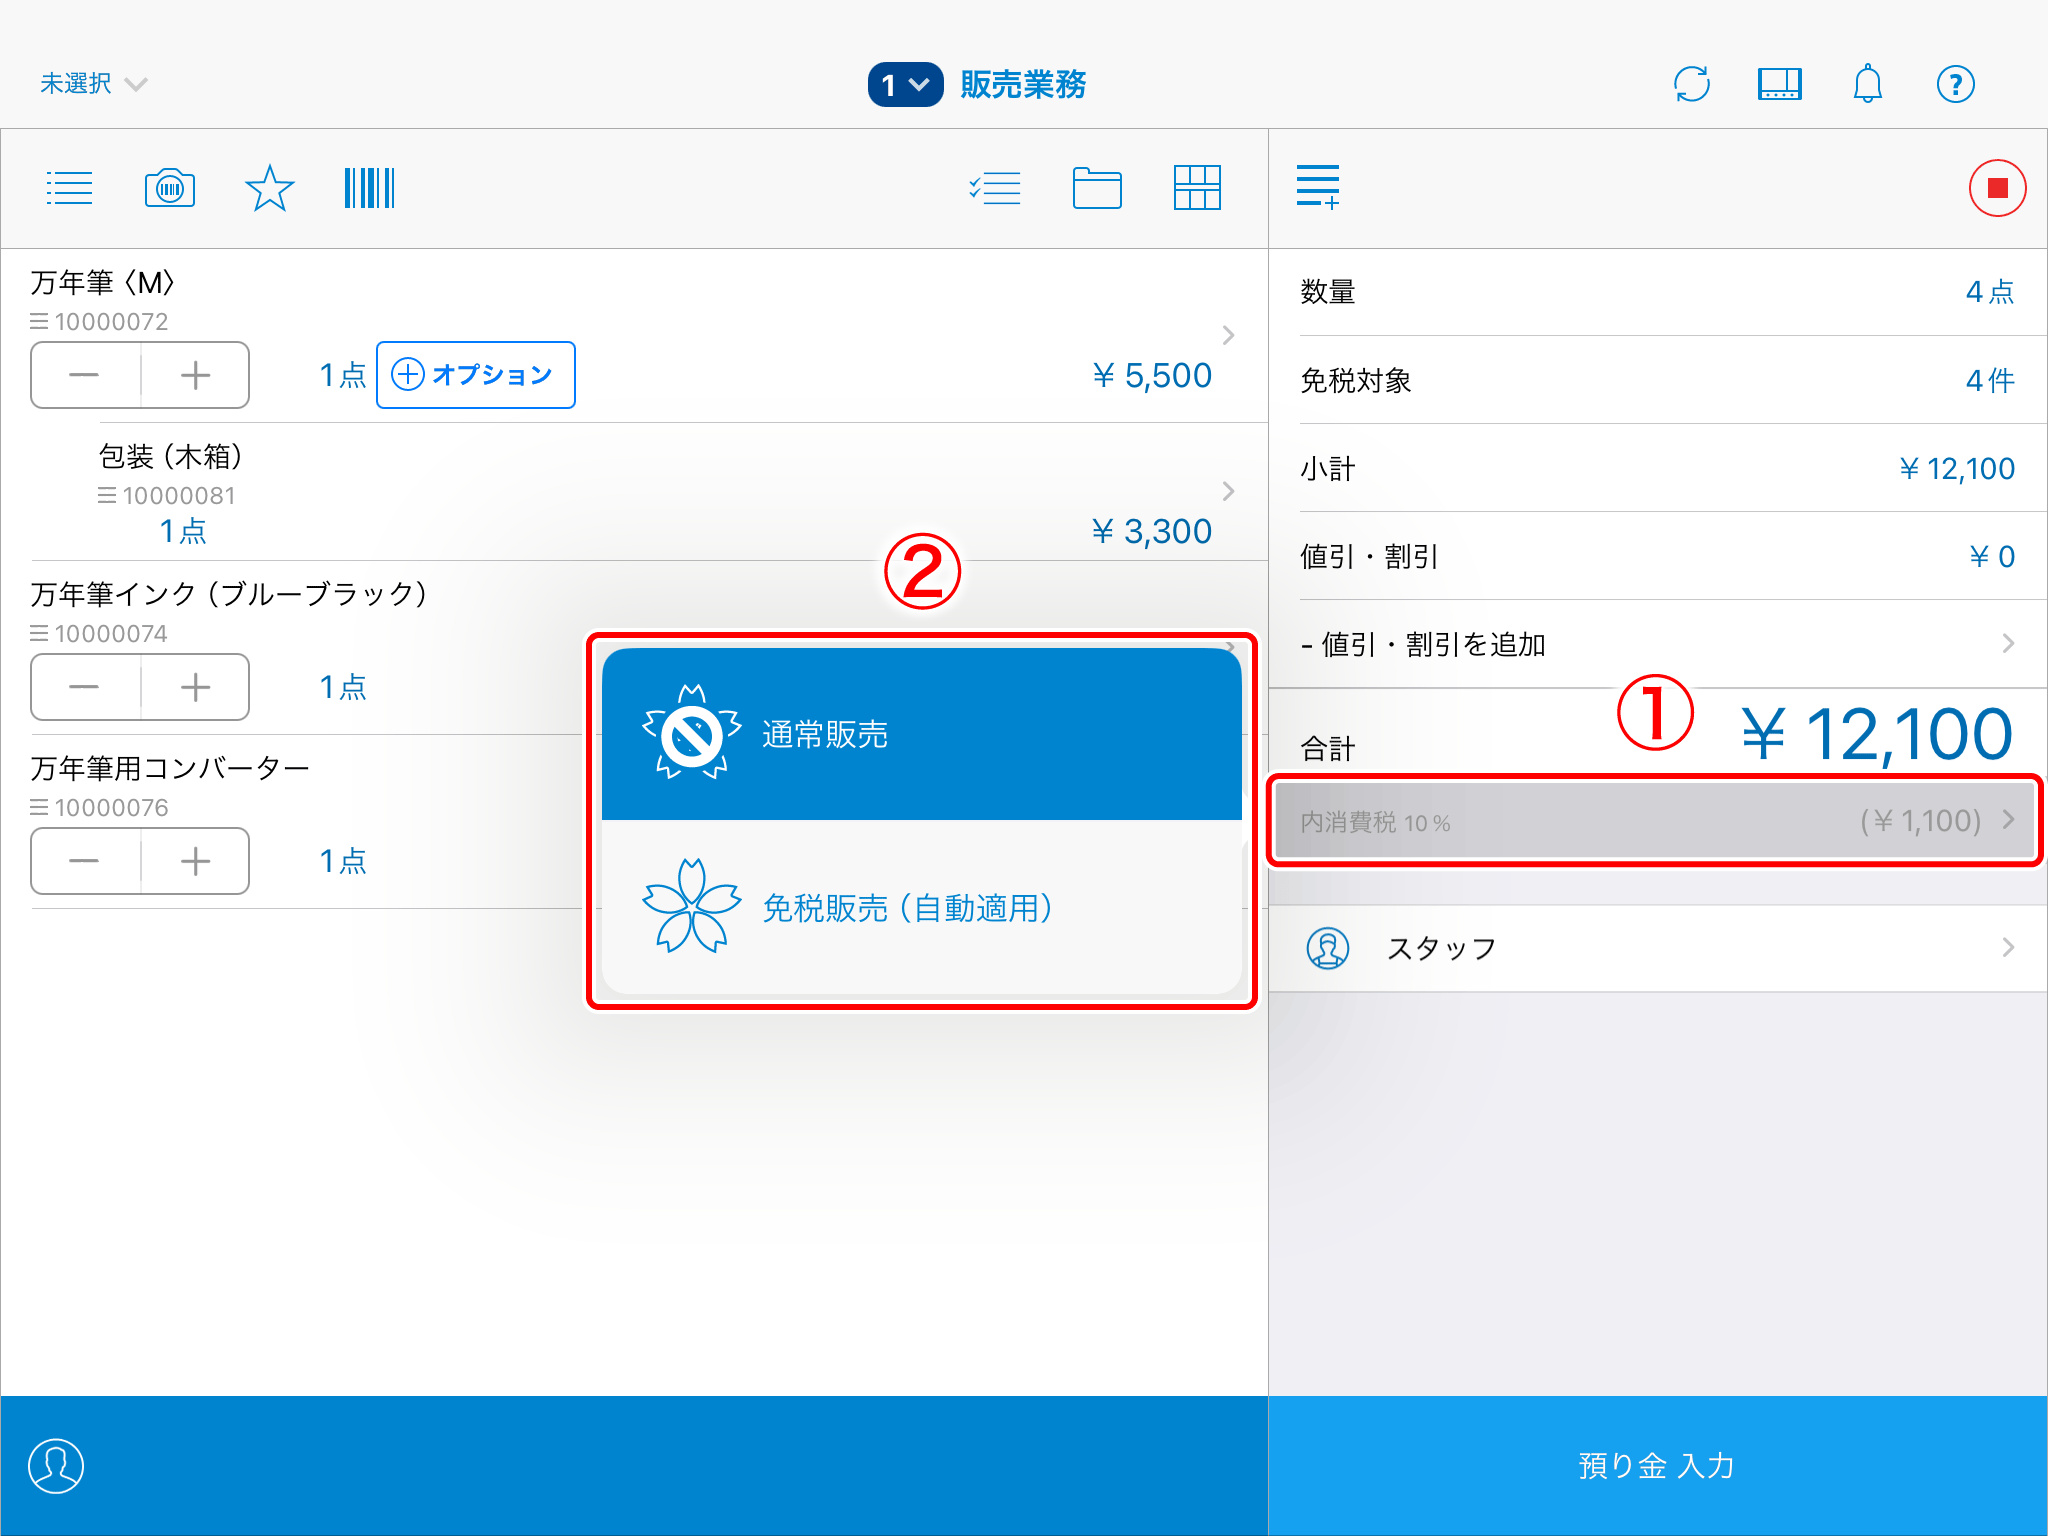Switch to grid layout icon
Screen dimensions: 2048x1536
1197,188
